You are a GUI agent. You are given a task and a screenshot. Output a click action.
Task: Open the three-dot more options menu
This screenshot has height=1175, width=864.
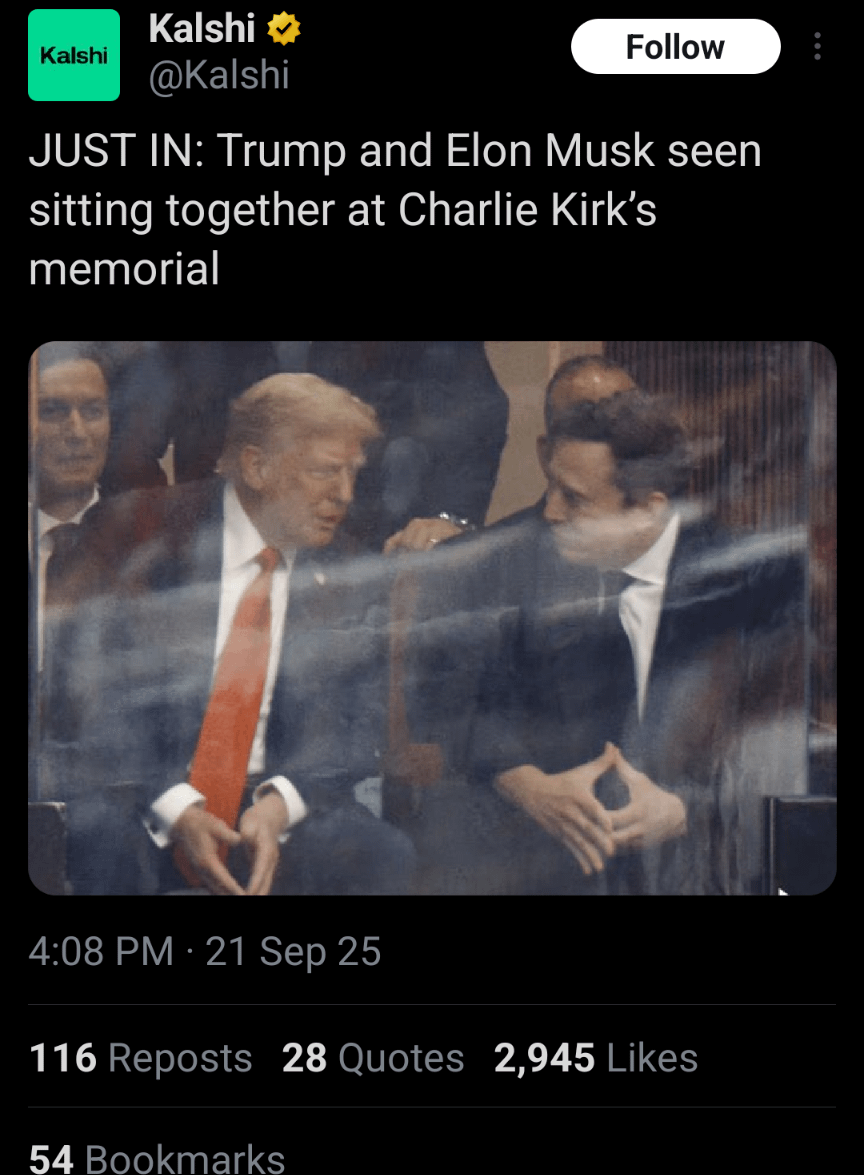click(x=817, y=46)
